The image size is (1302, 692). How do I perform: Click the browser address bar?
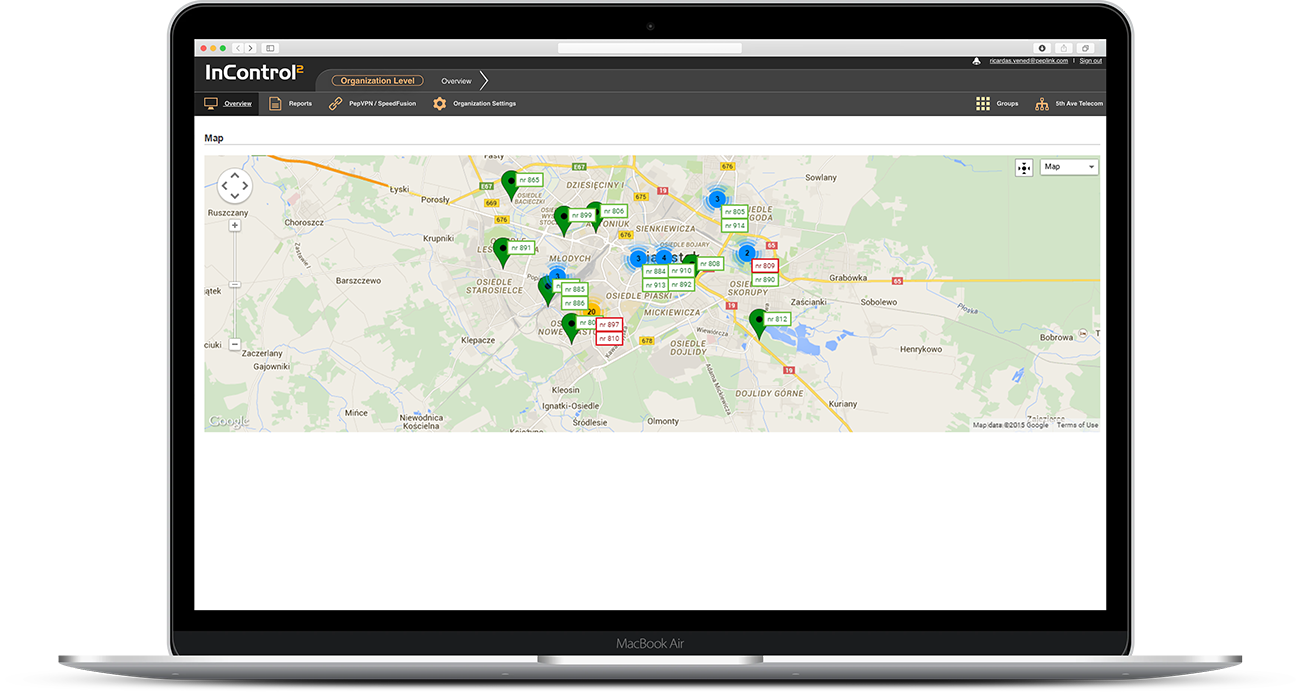[x=650, y=48]
